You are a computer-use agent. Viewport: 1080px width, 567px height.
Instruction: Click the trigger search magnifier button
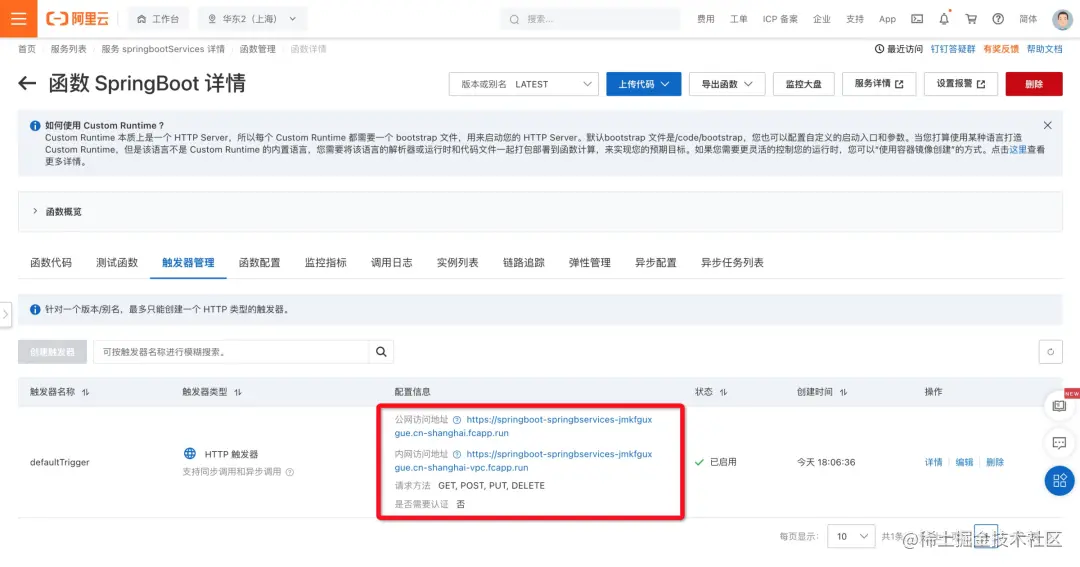point(381,352)
